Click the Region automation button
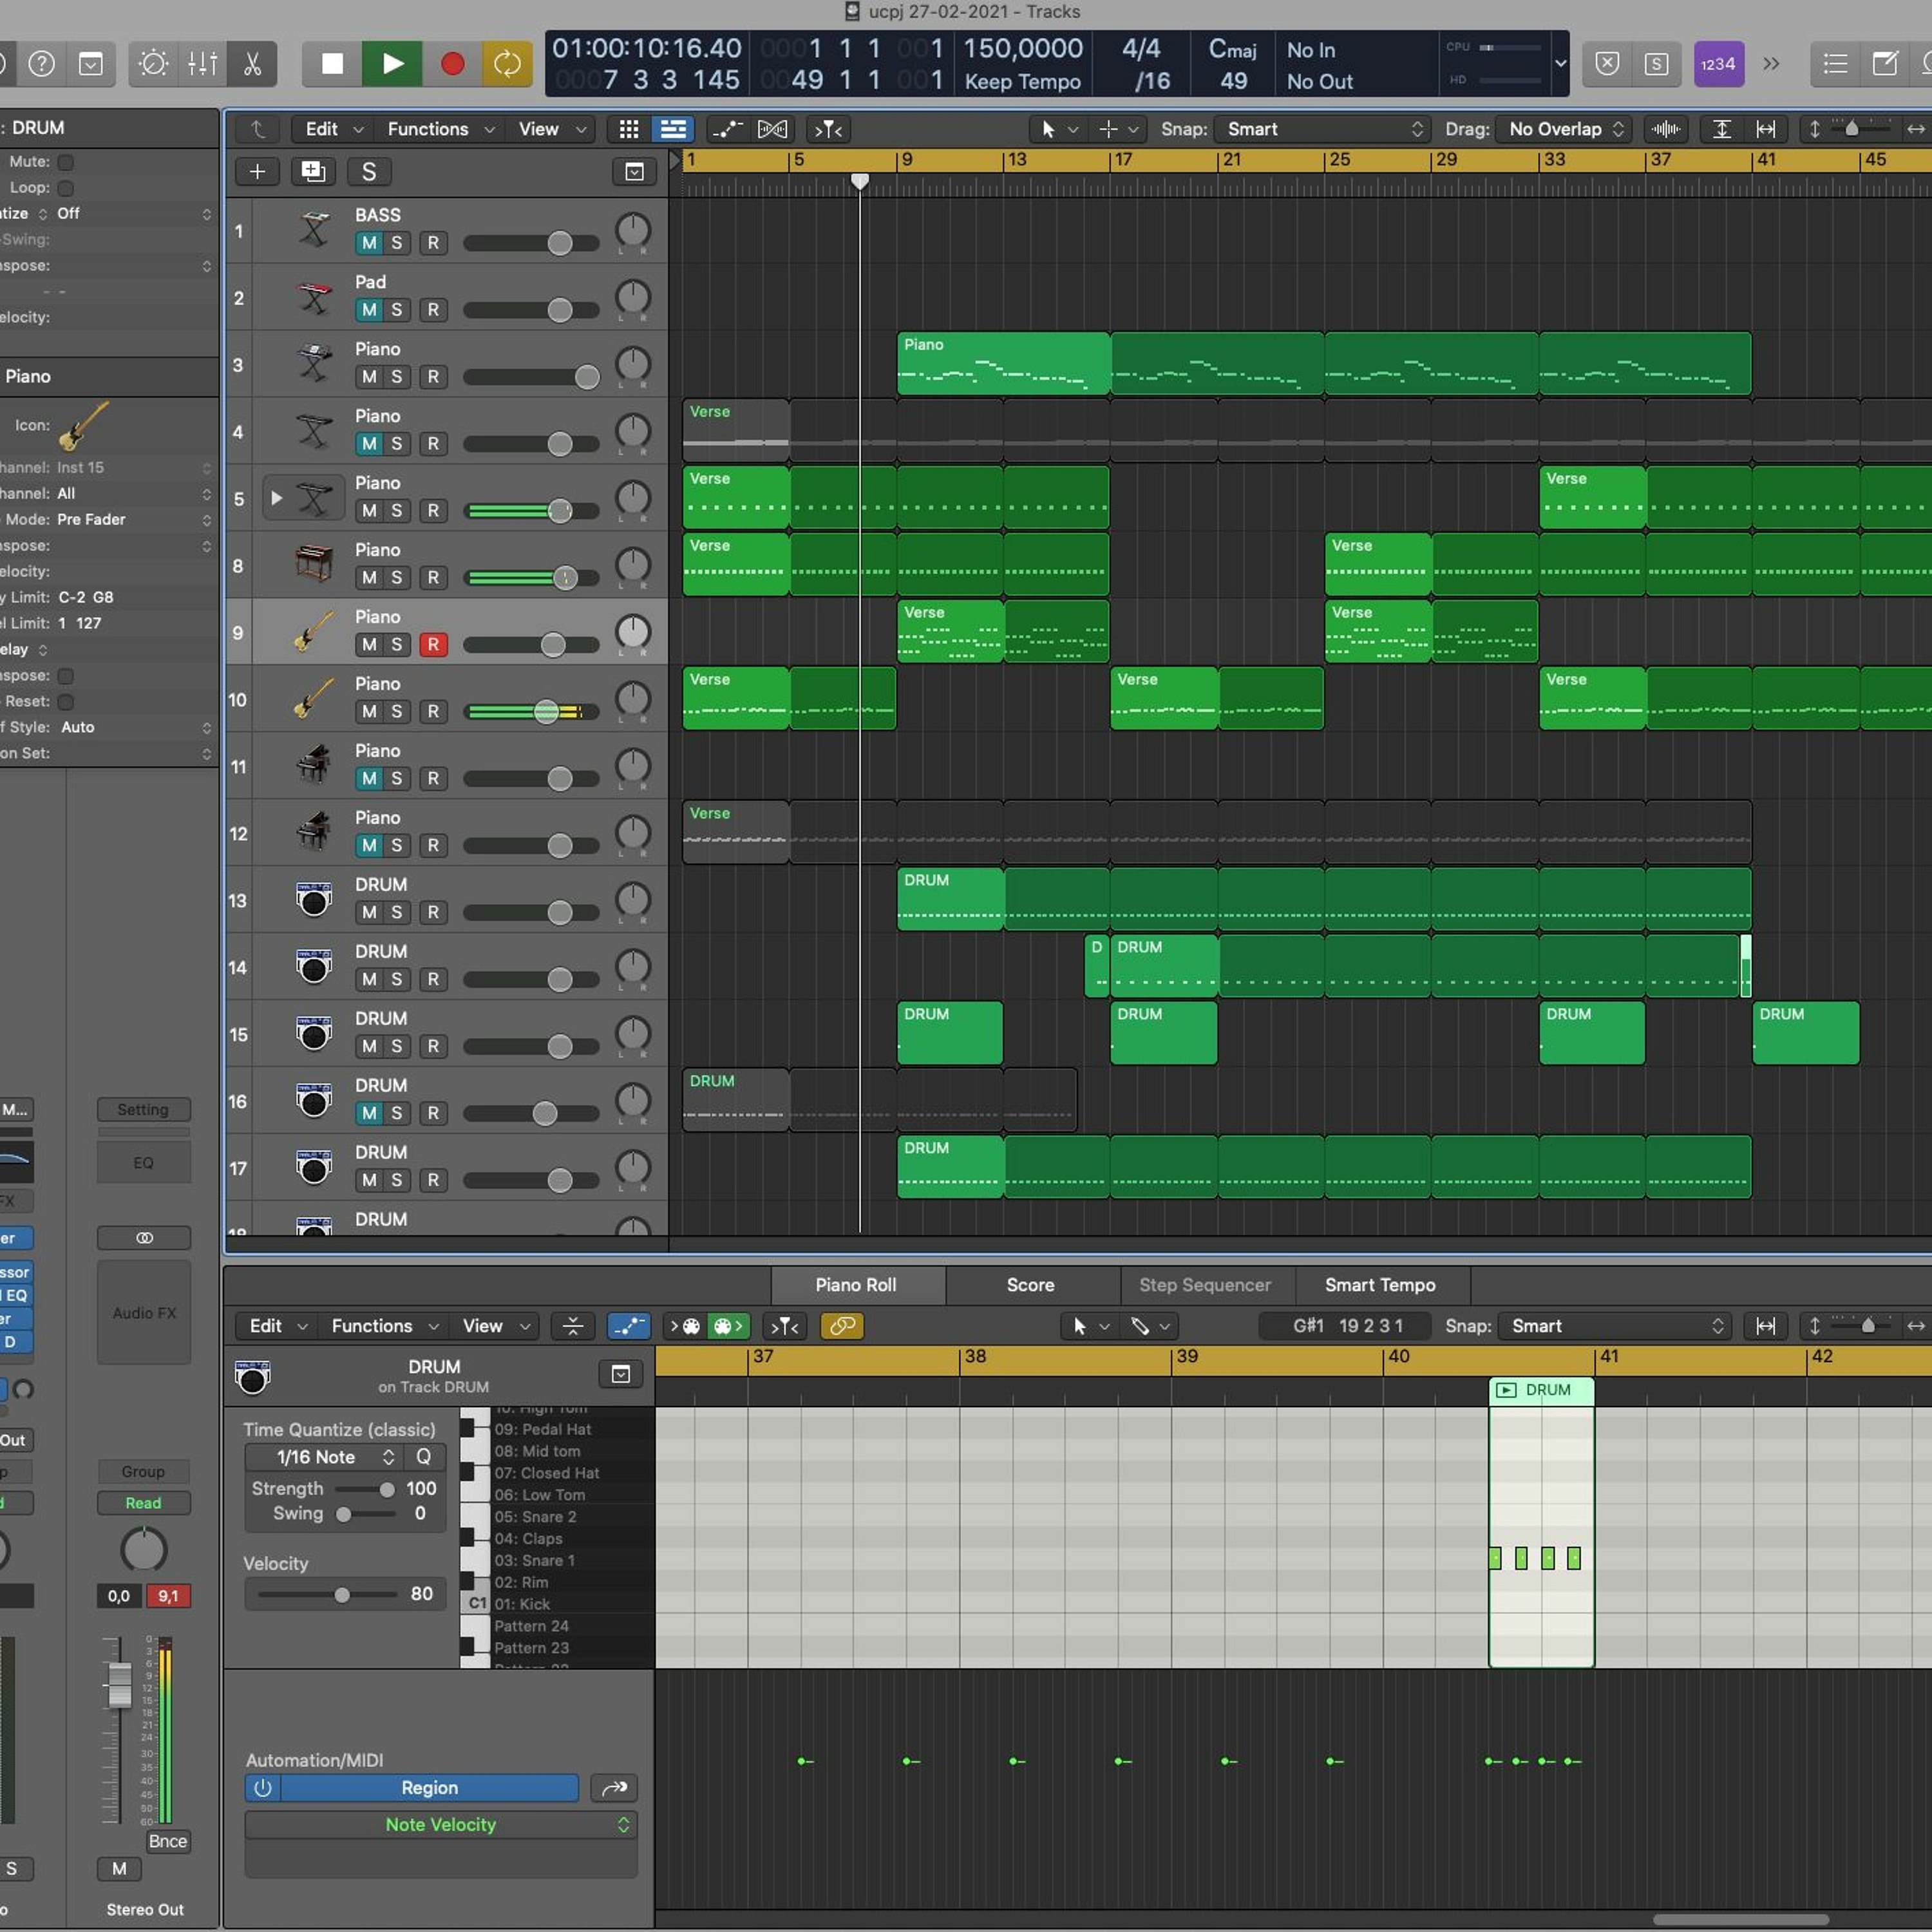The image size is (1932, 1932). [429, 1788]
